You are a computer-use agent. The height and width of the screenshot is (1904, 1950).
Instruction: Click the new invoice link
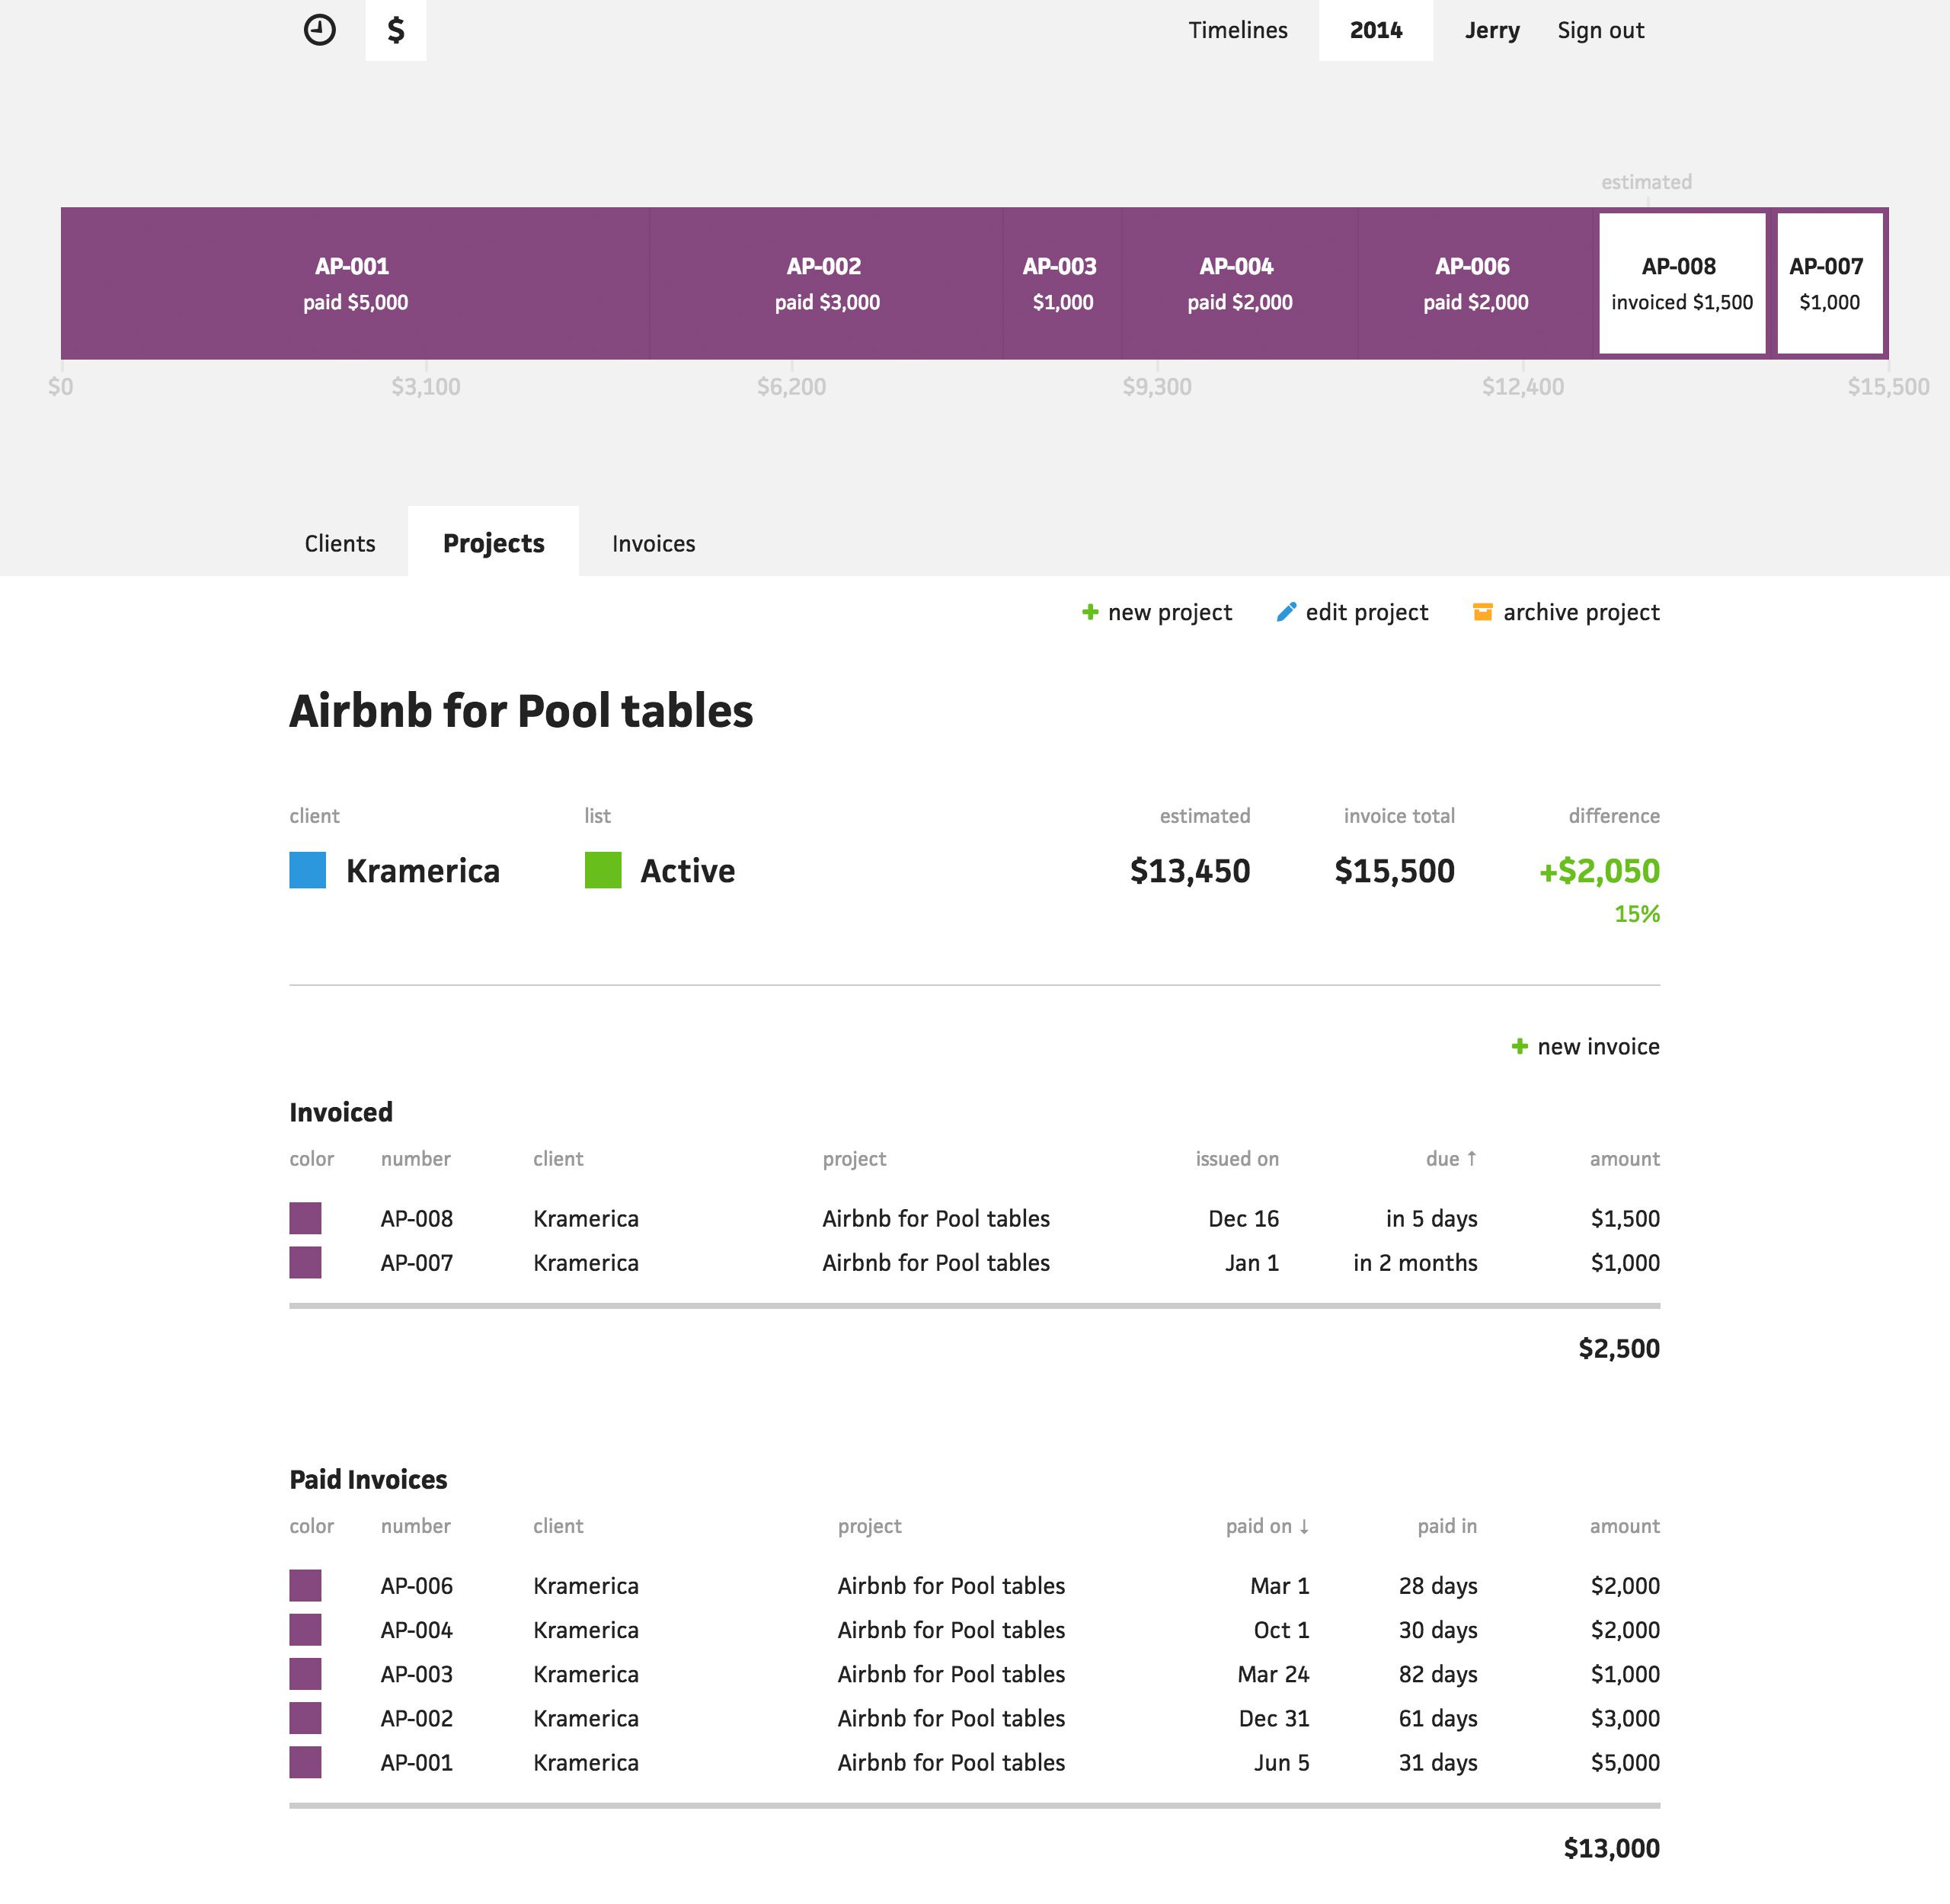(1599, 1046)
